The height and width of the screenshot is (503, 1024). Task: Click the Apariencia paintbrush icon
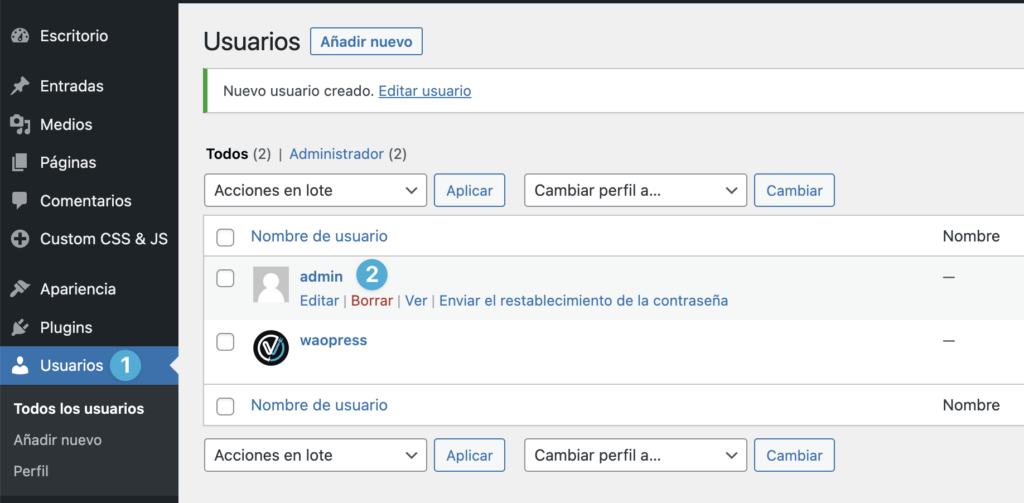click(20, 289)
